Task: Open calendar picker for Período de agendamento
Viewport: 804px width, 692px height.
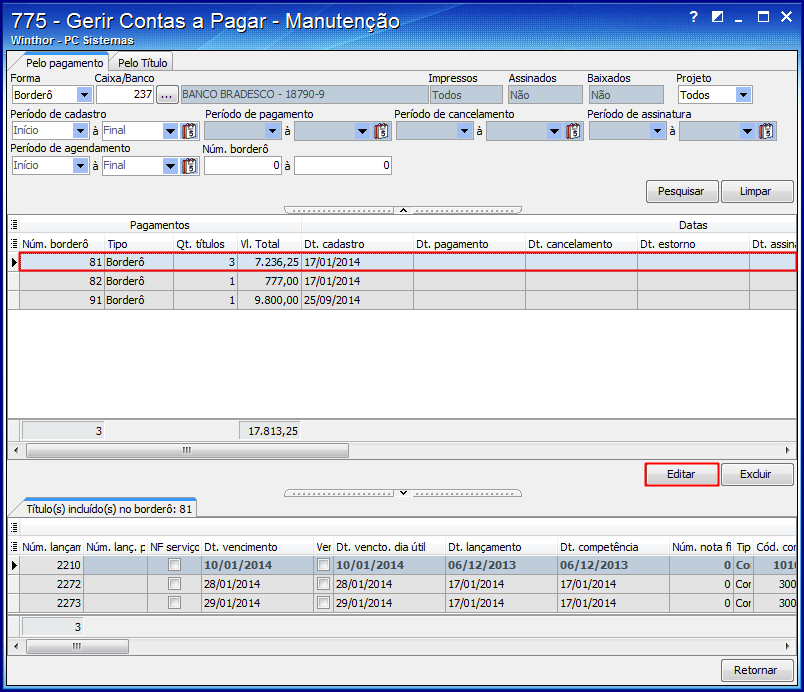Action: (x=189, y=166)
